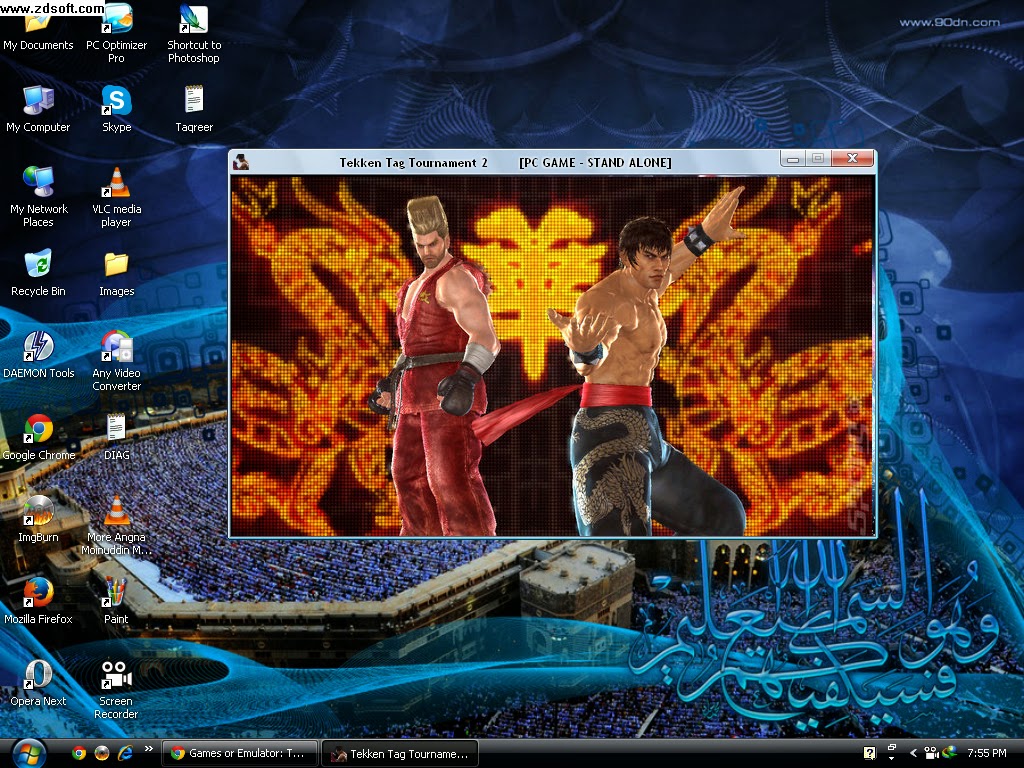This screenshot has width=1024, height=768.
Task: Click the Chrome quick launch icon in taskbar
Action: tap(79, 753)
